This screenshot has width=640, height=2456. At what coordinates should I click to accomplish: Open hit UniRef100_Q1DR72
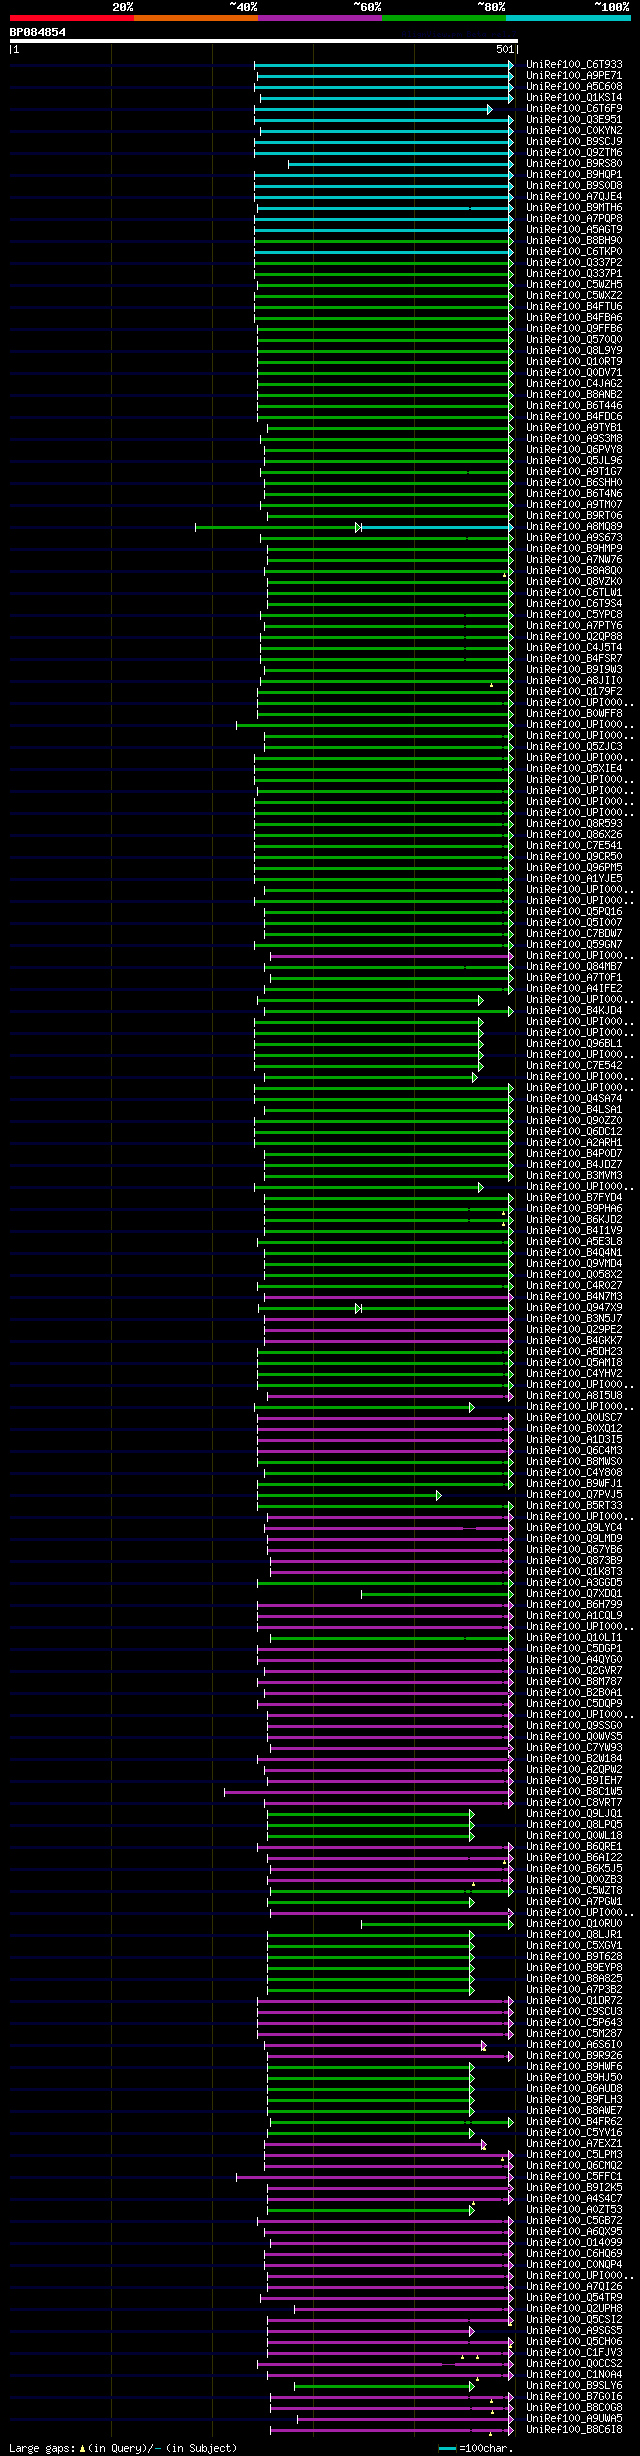click(574, 2001)
